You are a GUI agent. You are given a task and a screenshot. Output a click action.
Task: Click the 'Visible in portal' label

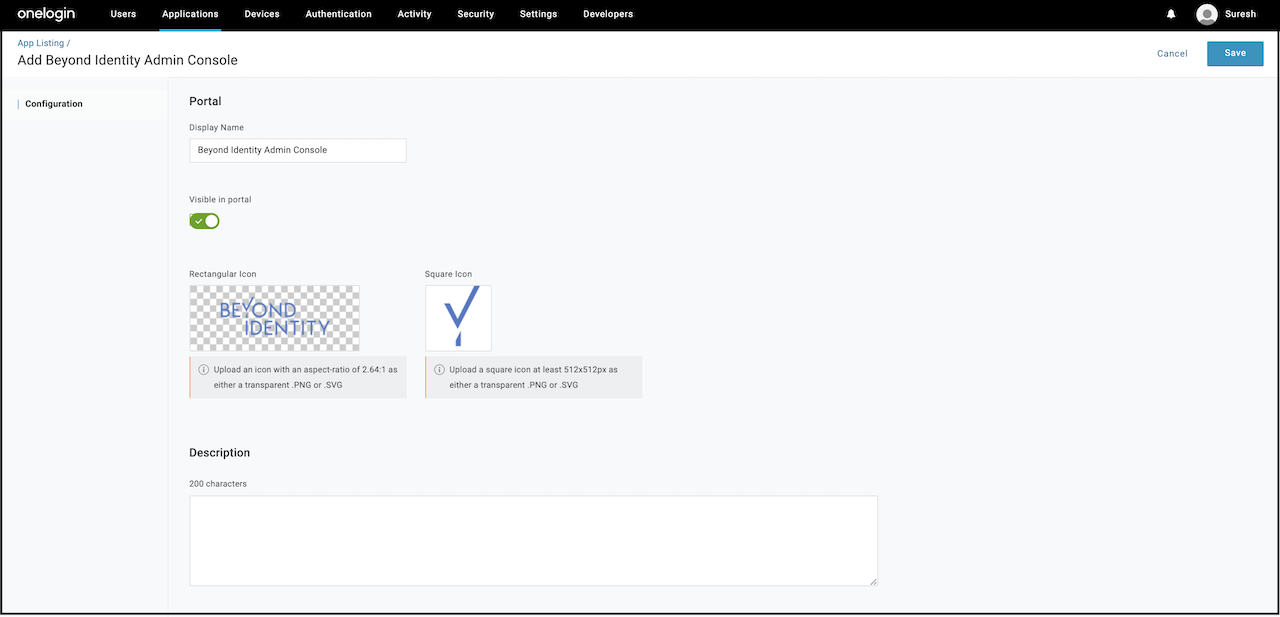[x=220, y=200]
